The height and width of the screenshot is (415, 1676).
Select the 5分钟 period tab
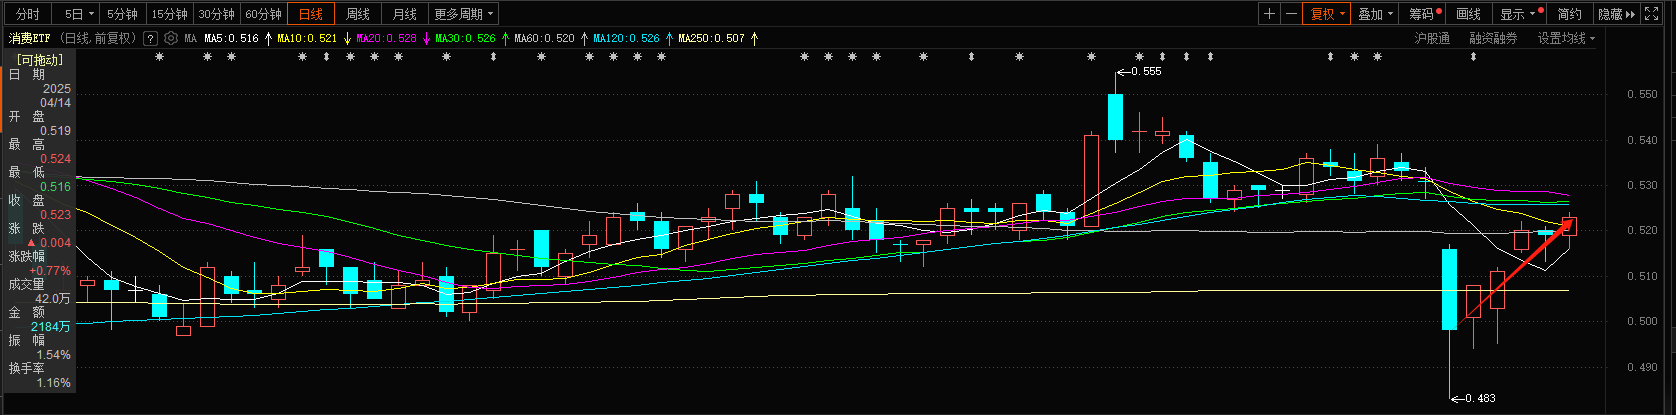point(122,14)
